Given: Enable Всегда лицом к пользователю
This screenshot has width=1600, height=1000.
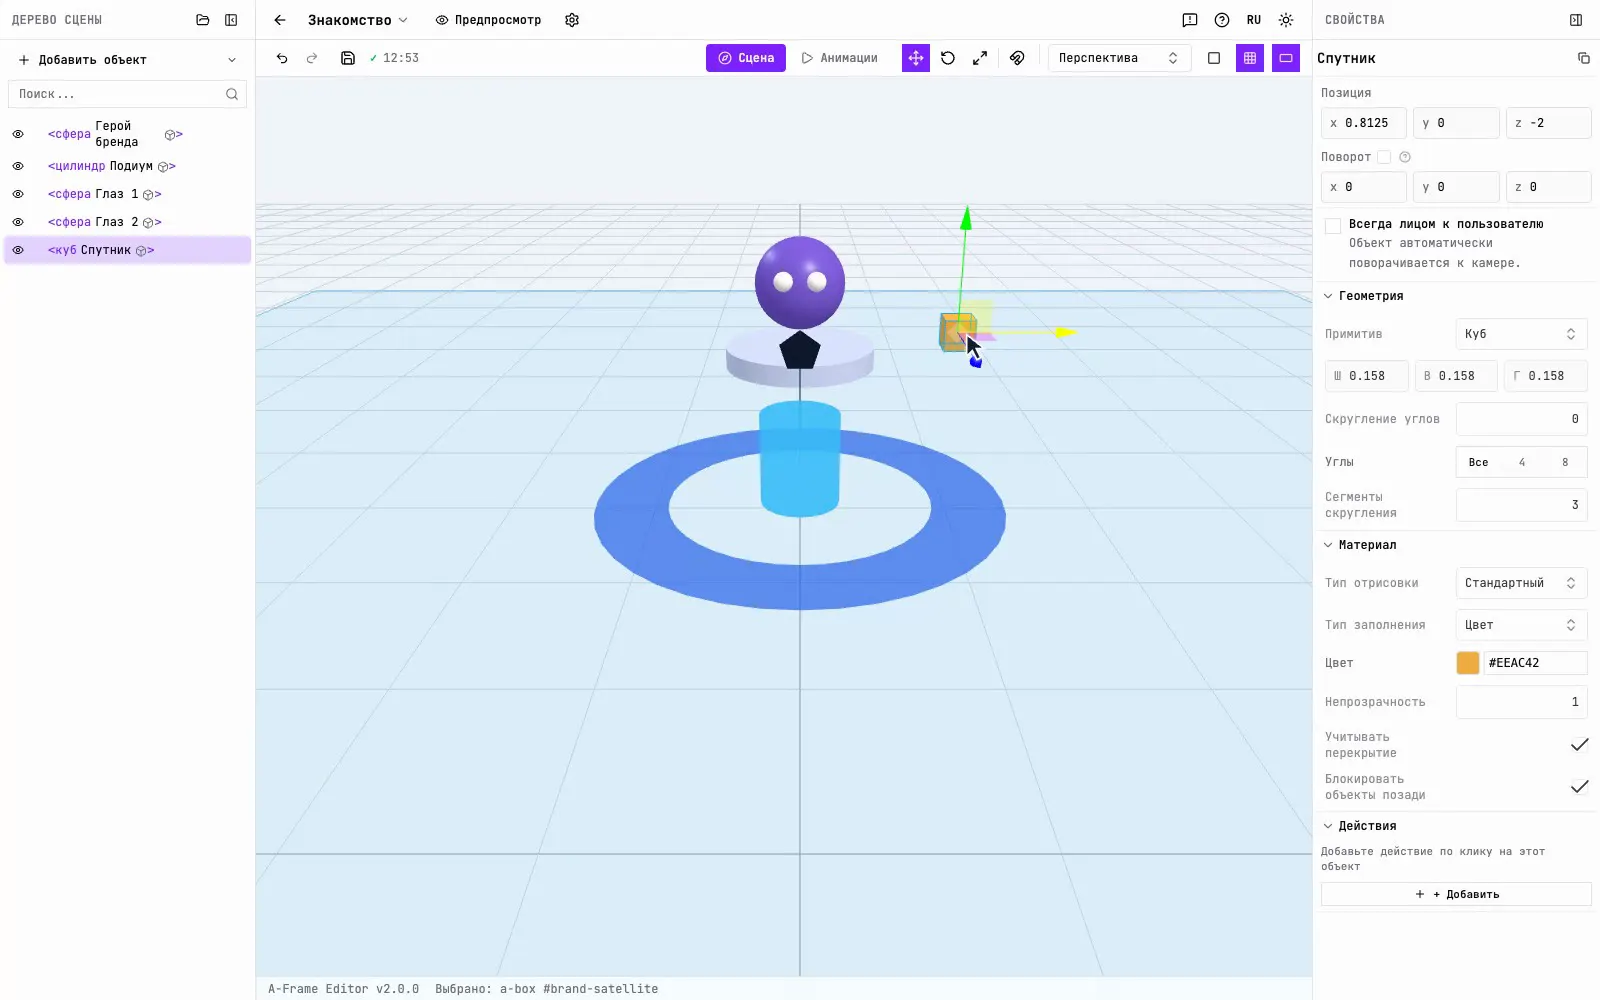Looking at the screenshot, I should click(1333, 226).
